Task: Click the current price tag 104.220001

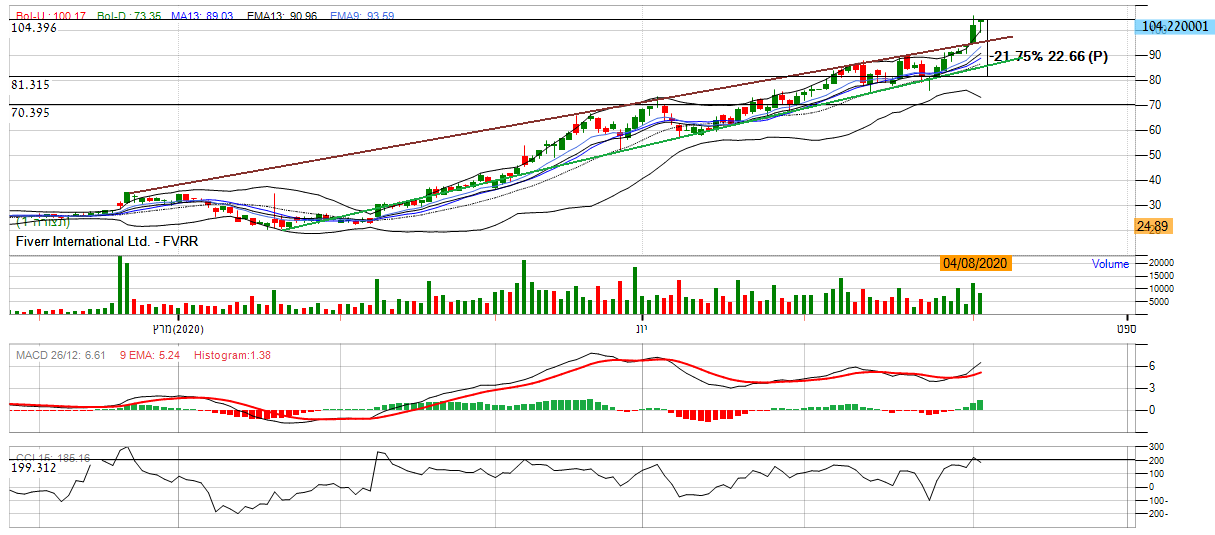Action: click(1174, 29)
